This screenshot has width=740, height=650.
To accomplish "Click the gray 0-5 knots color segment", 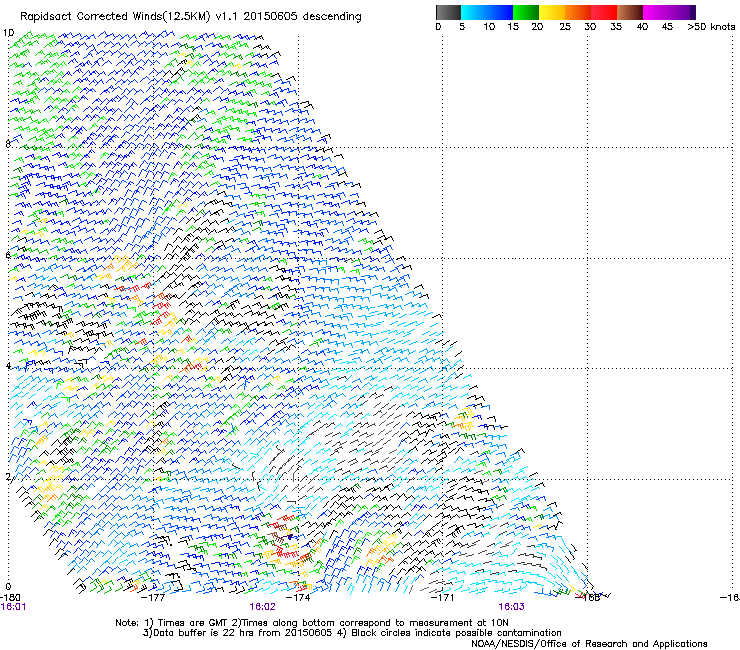I will pyautogui.click(x=449, y=12).
